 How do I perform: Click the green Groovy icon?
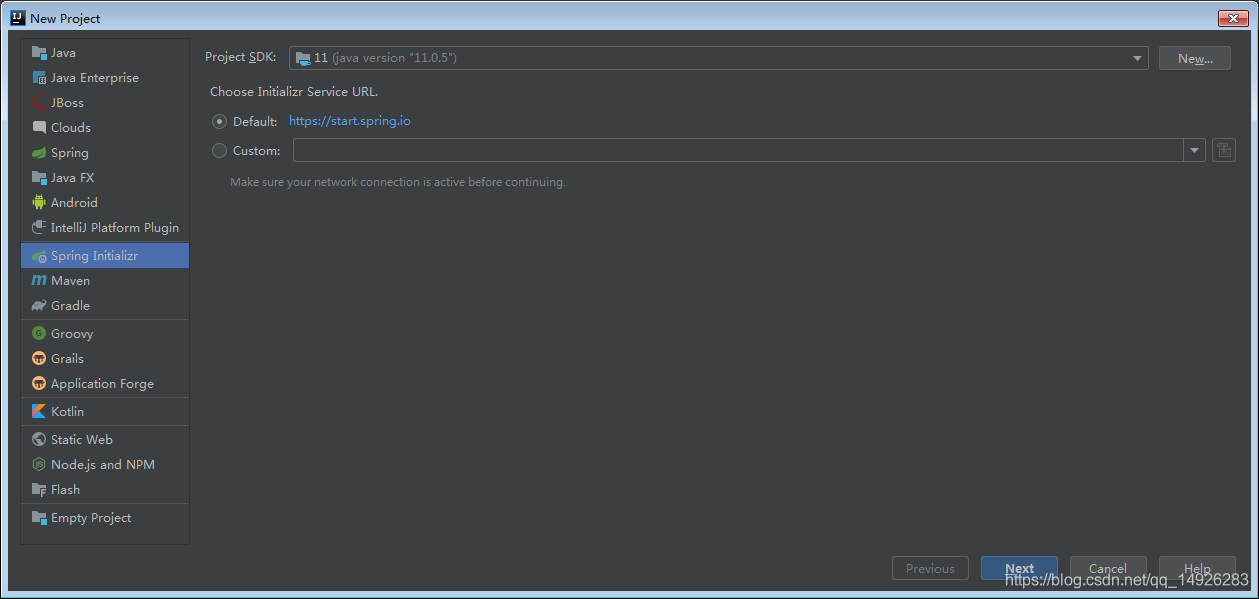tap(39, 334)
